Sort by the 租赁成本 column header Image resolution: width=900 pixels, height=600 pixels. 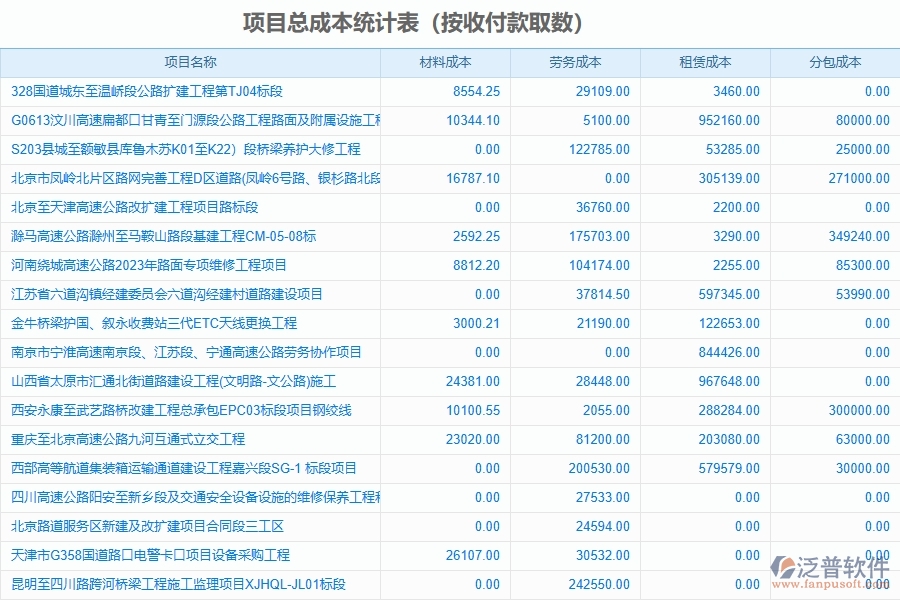[705, 61]
